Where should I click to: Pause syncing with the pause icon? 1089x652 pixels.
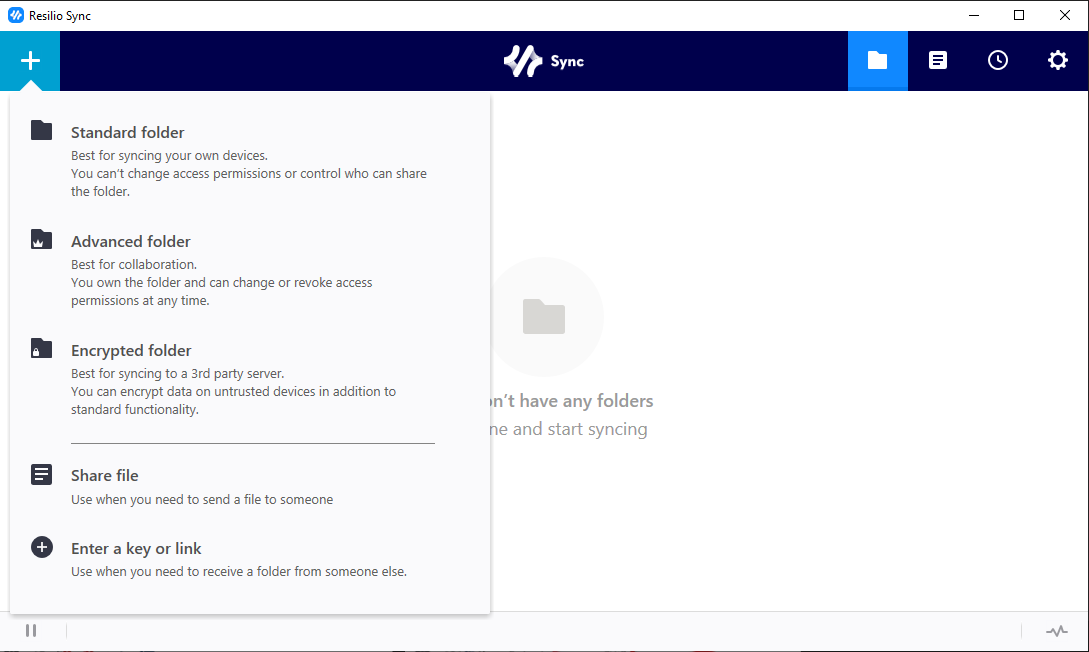(x=31, y=630)
